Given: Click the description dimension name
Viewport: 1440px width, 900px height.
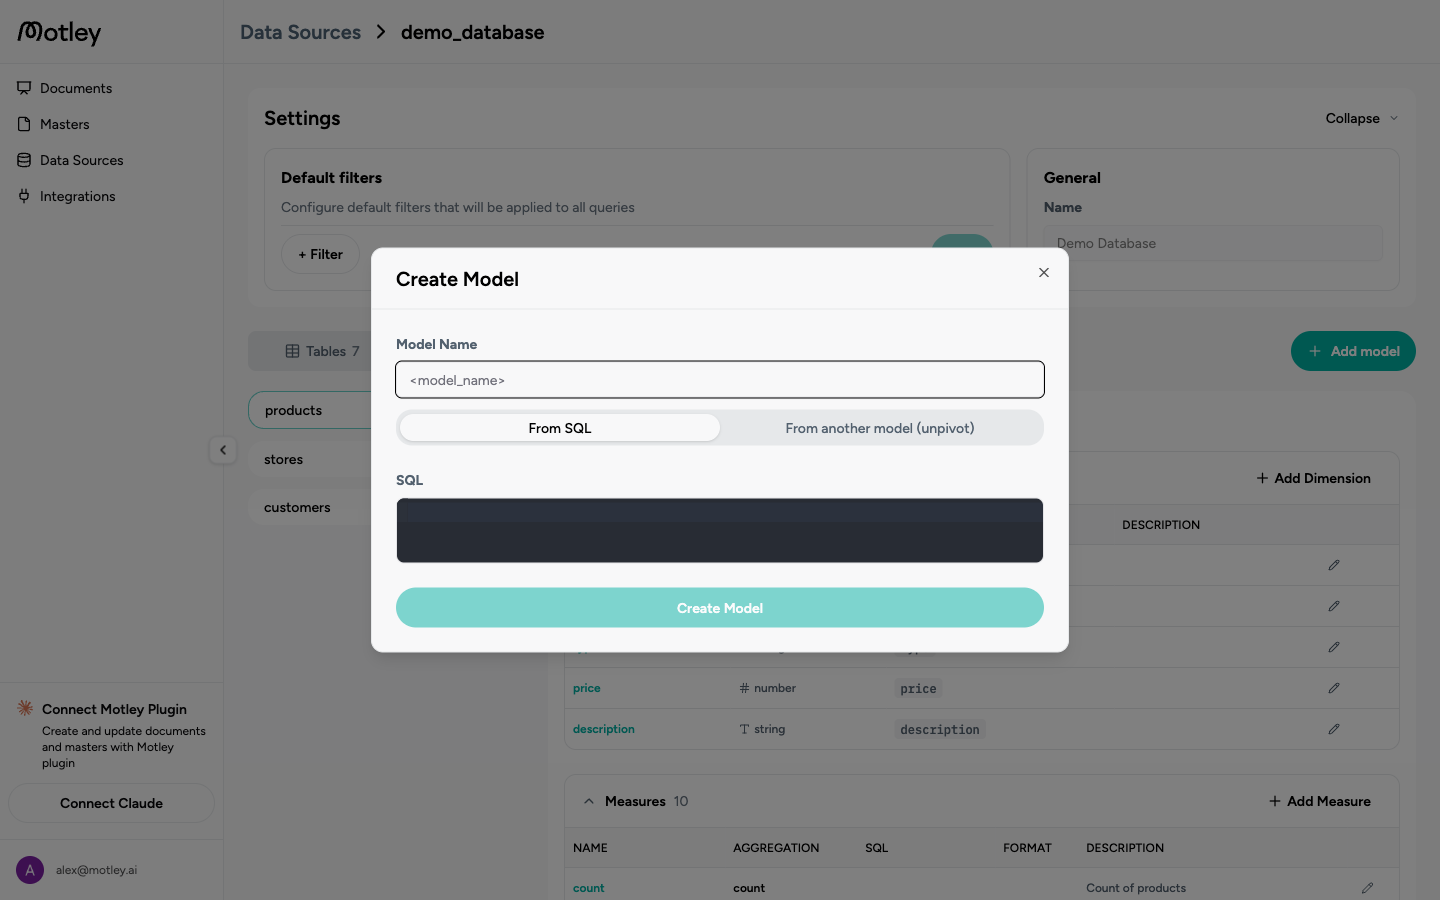Looking at the screenshot, I should [x=604, y=729].
